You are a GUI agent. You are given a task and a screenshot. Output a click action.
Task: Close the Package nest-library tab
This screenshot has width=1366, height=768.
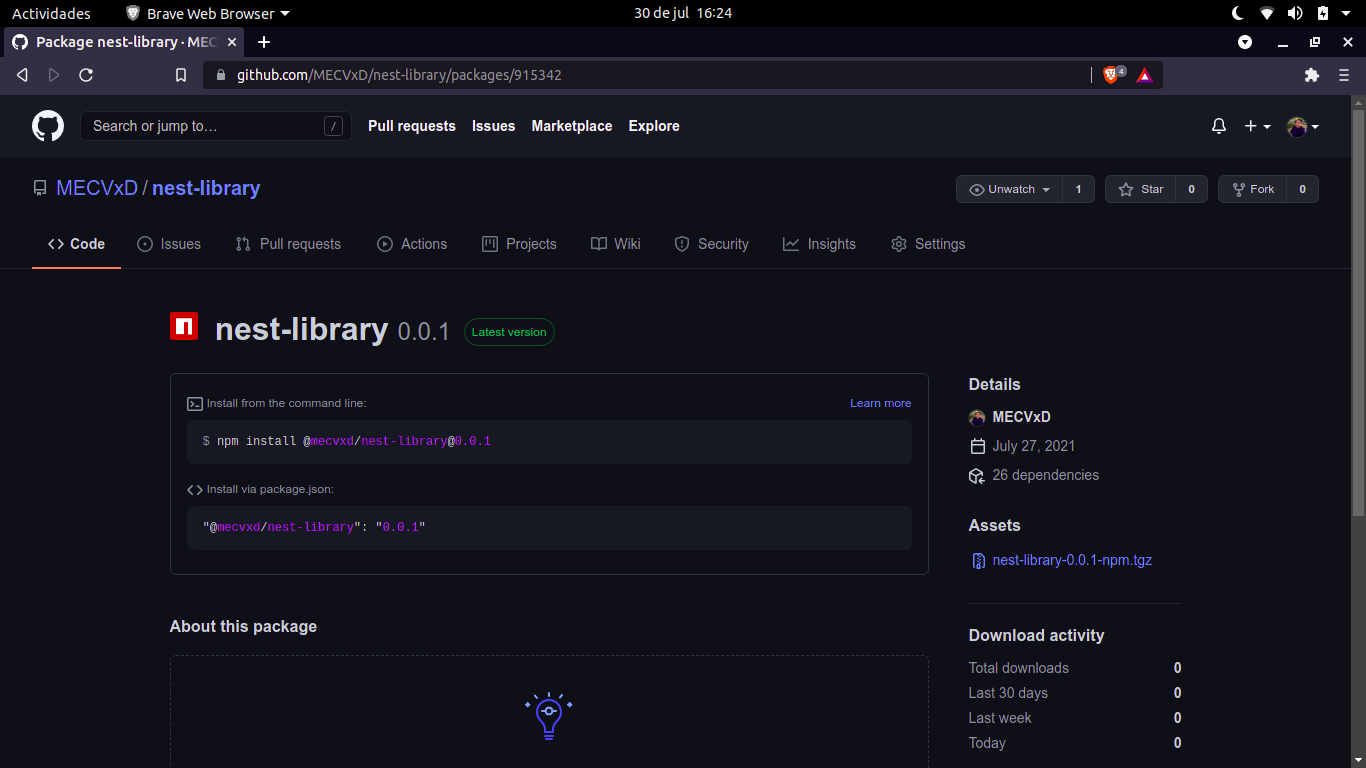[x=232, y=42]
